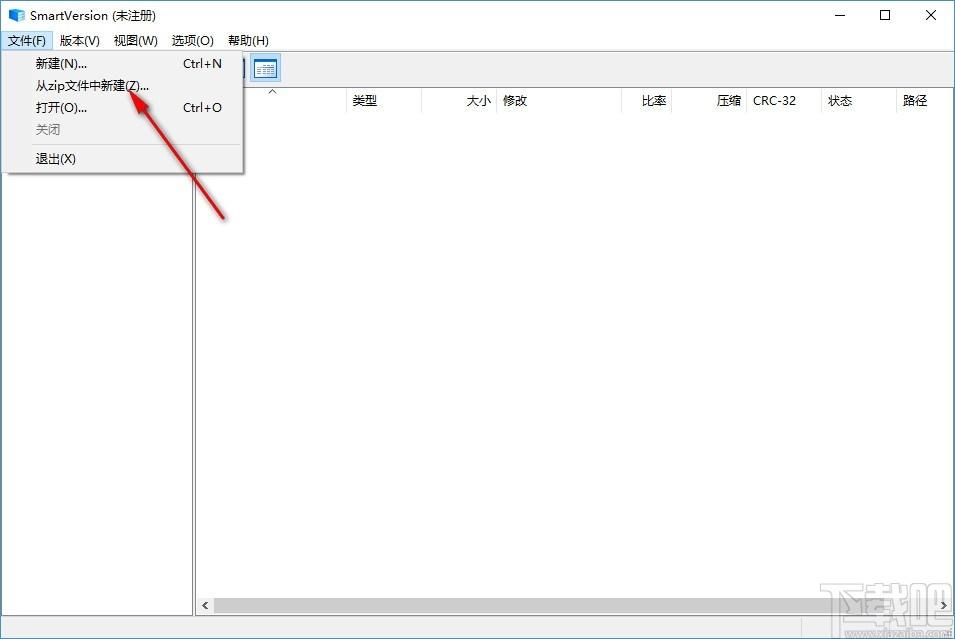Sort by the 修改 column header
The height and width of the screenshot is (639, 955).
click(x=559, y=101)
